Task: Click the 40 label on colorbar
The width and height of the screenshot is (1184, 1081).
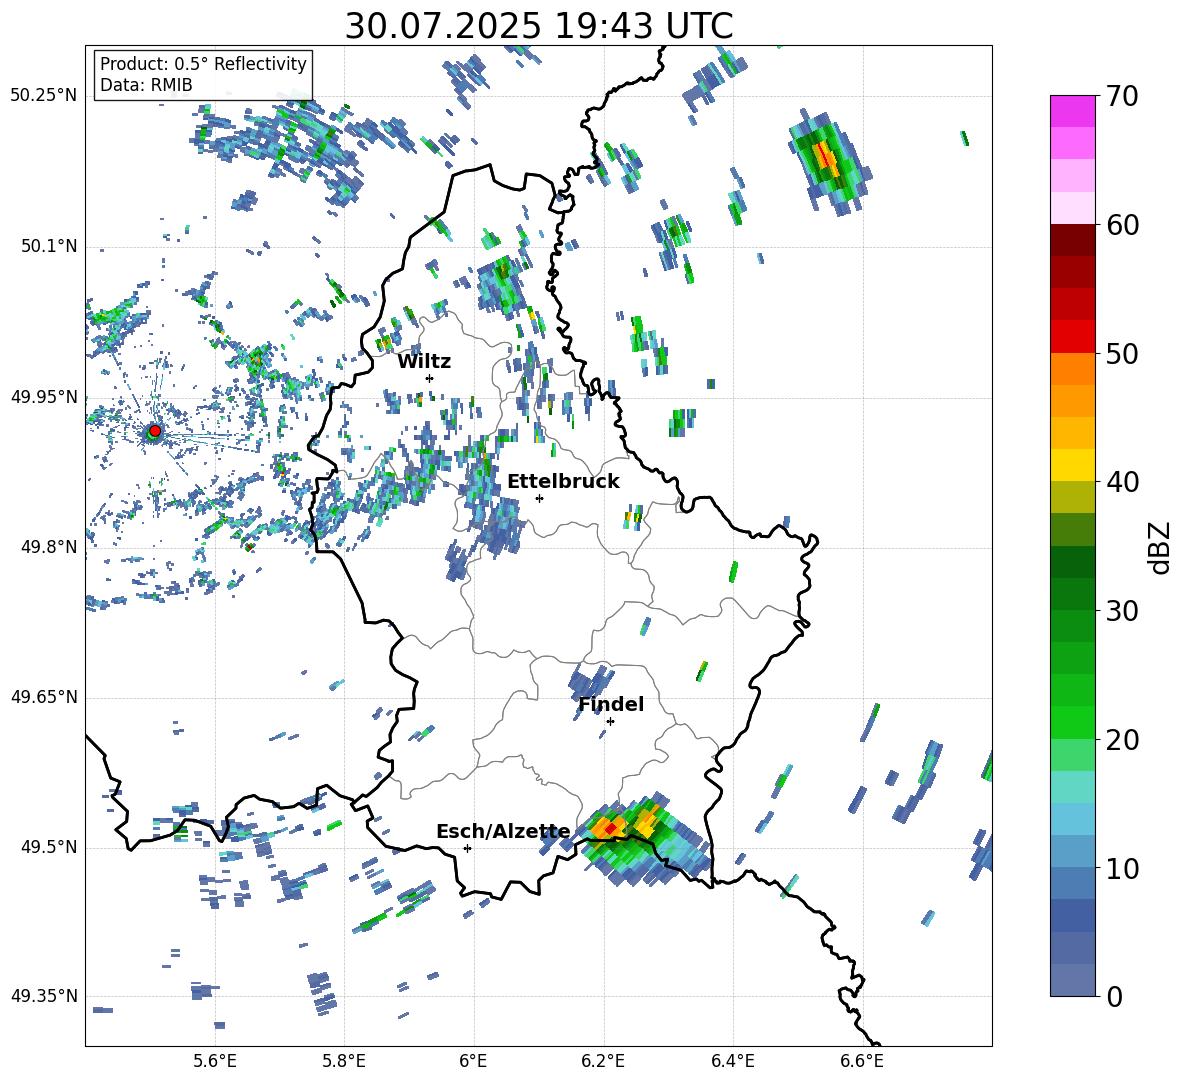Action: 1121,482
